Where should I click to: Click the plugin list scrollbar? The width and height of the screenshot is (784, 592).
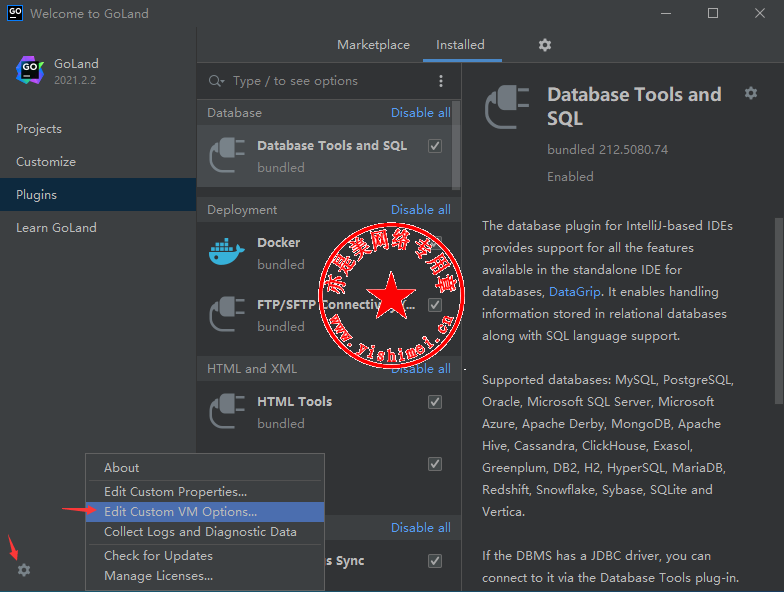(456, 145)
